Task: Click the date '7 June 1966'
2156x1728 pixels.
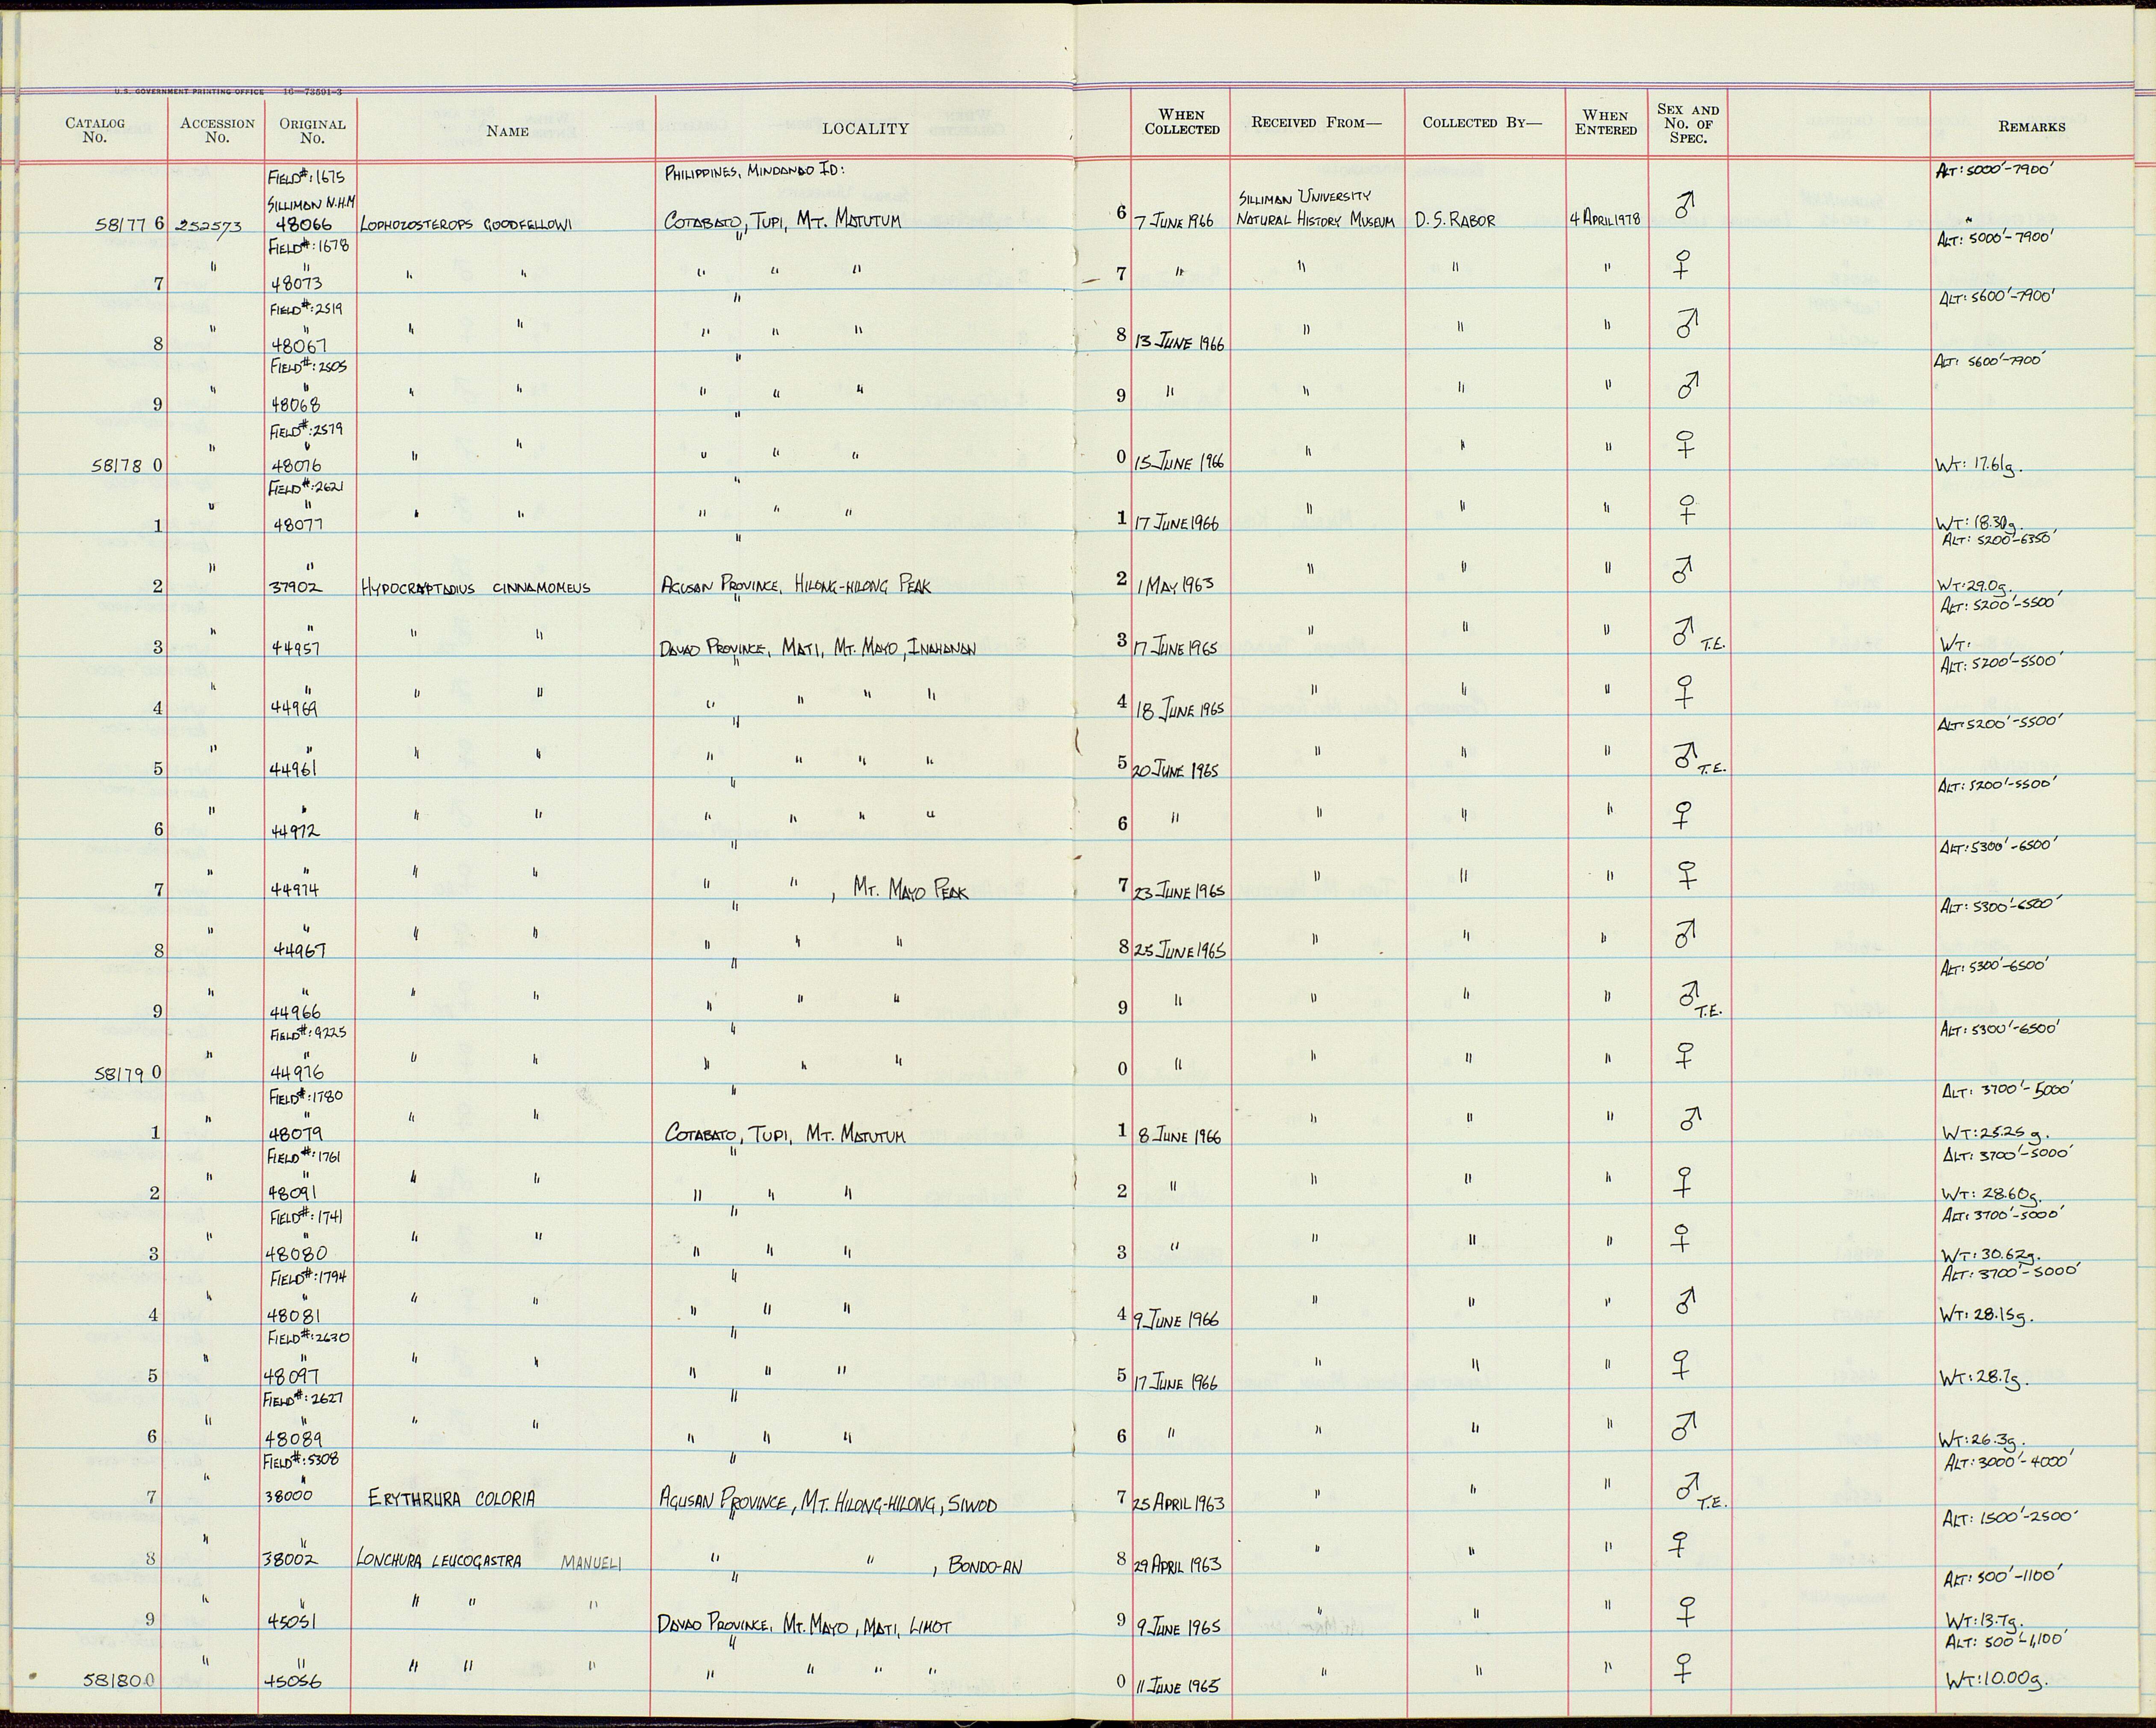Action: [x=1176, y=222]
